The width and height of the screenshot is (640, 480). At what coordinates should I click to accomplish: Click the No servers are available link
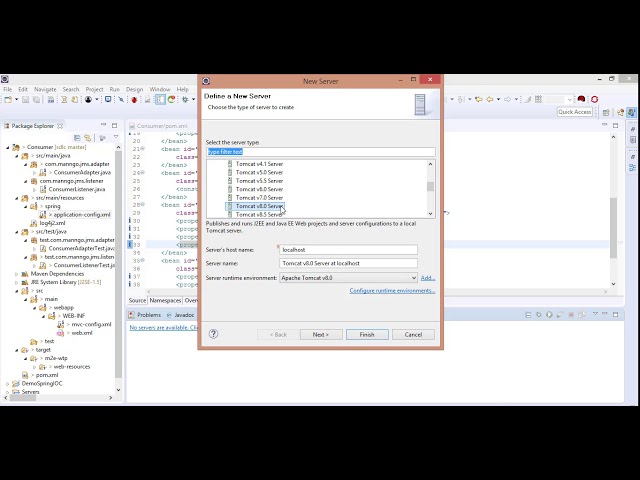pyautogui.click(x=163, y=327)
